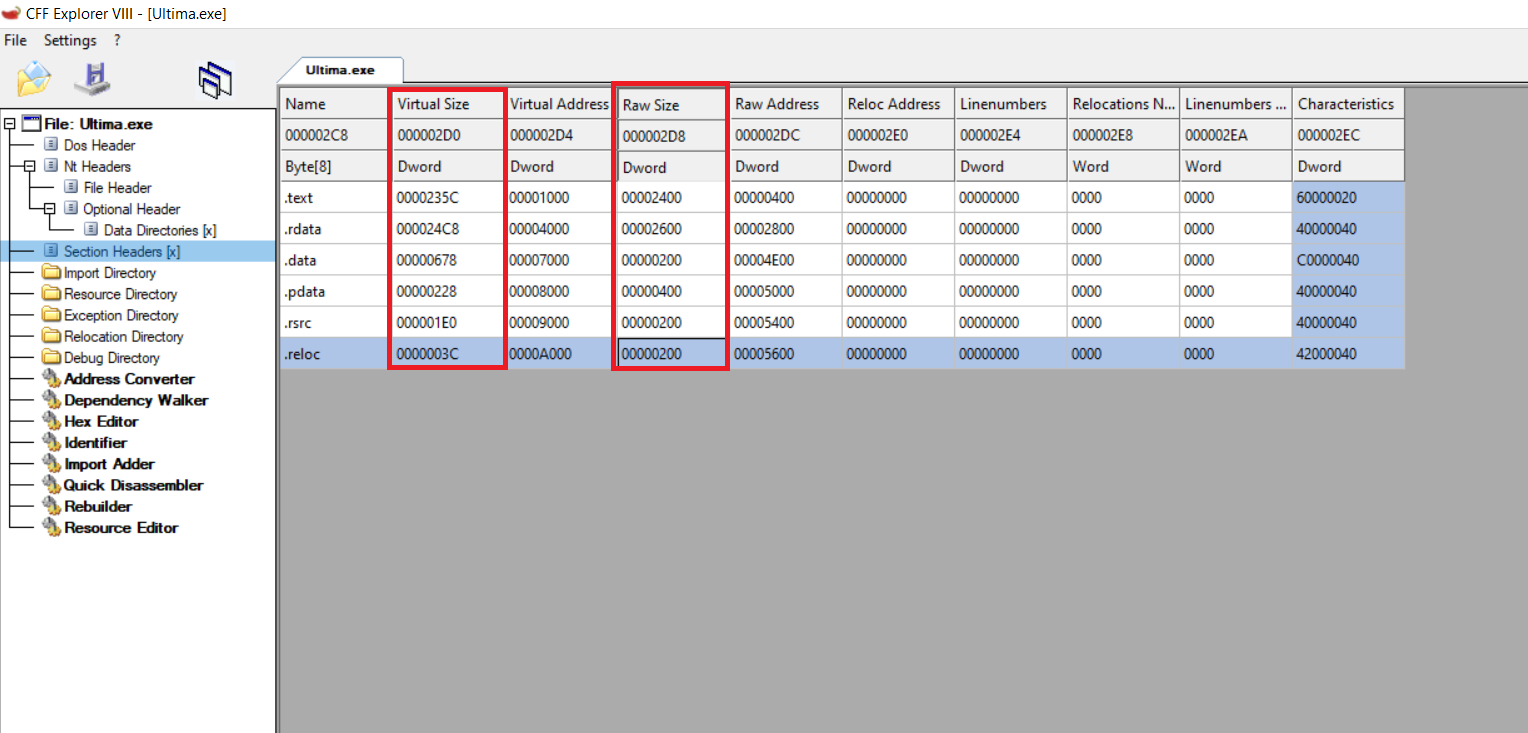Click the Data Directories item icon
Screen dimensions: 1528x733
[91, 230]
